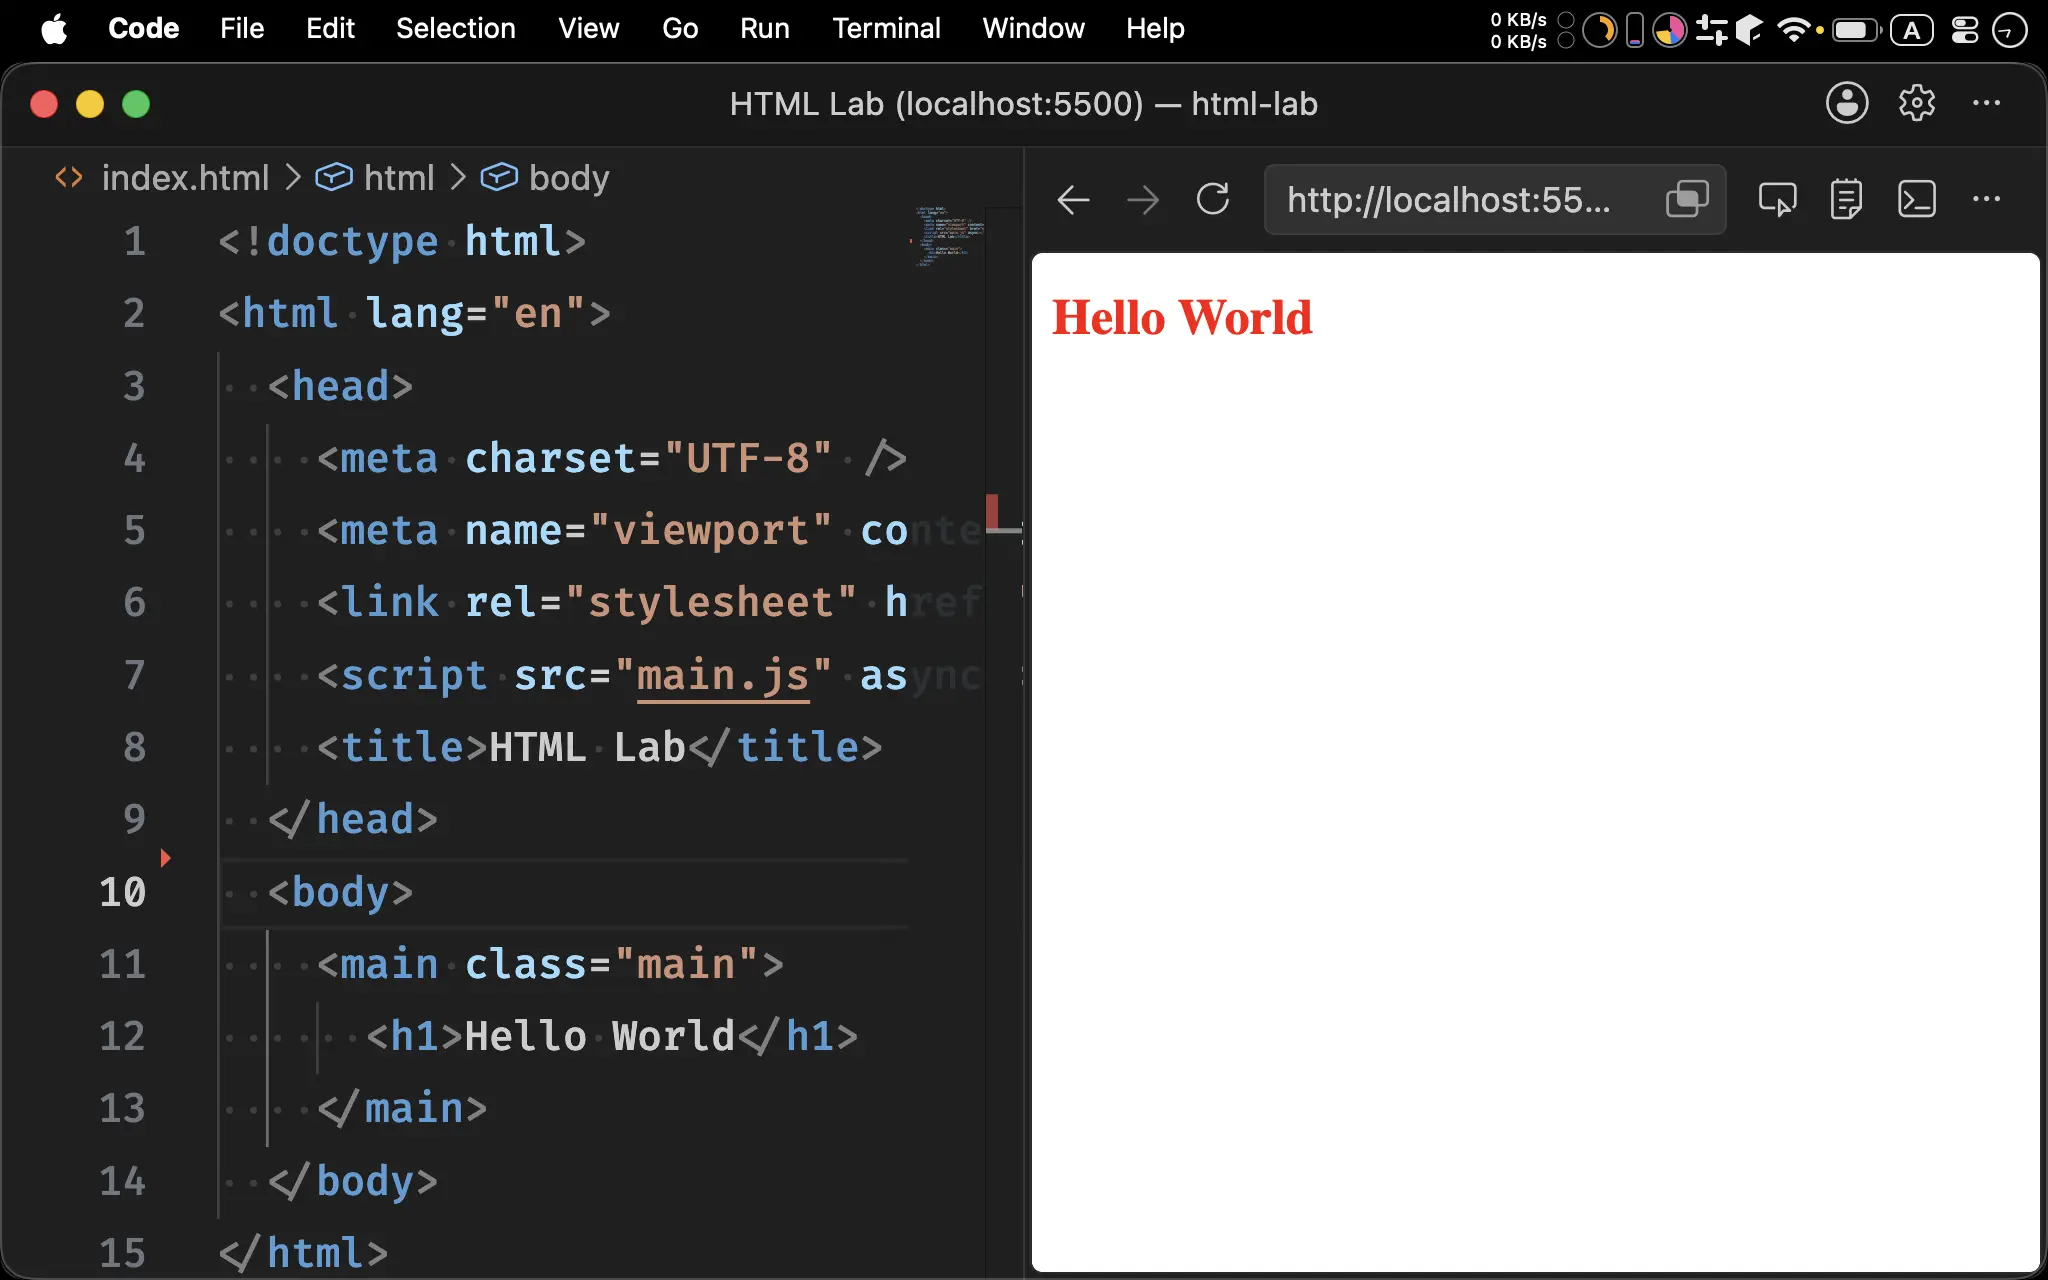Click line number 10 in the gutter
Screen dimensions: 2048x1280
122,892
